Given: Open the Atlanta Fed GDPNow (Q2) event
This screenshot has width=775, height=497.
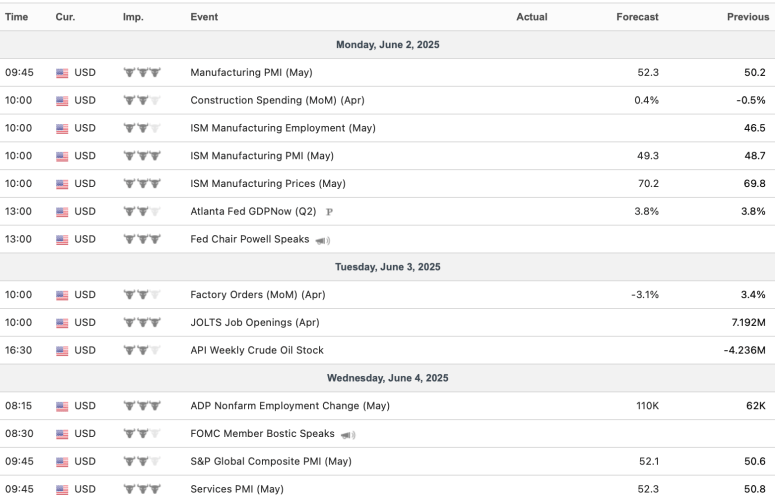Looking at the screenshot, I should pyautogui.click(x=253, y=211).
